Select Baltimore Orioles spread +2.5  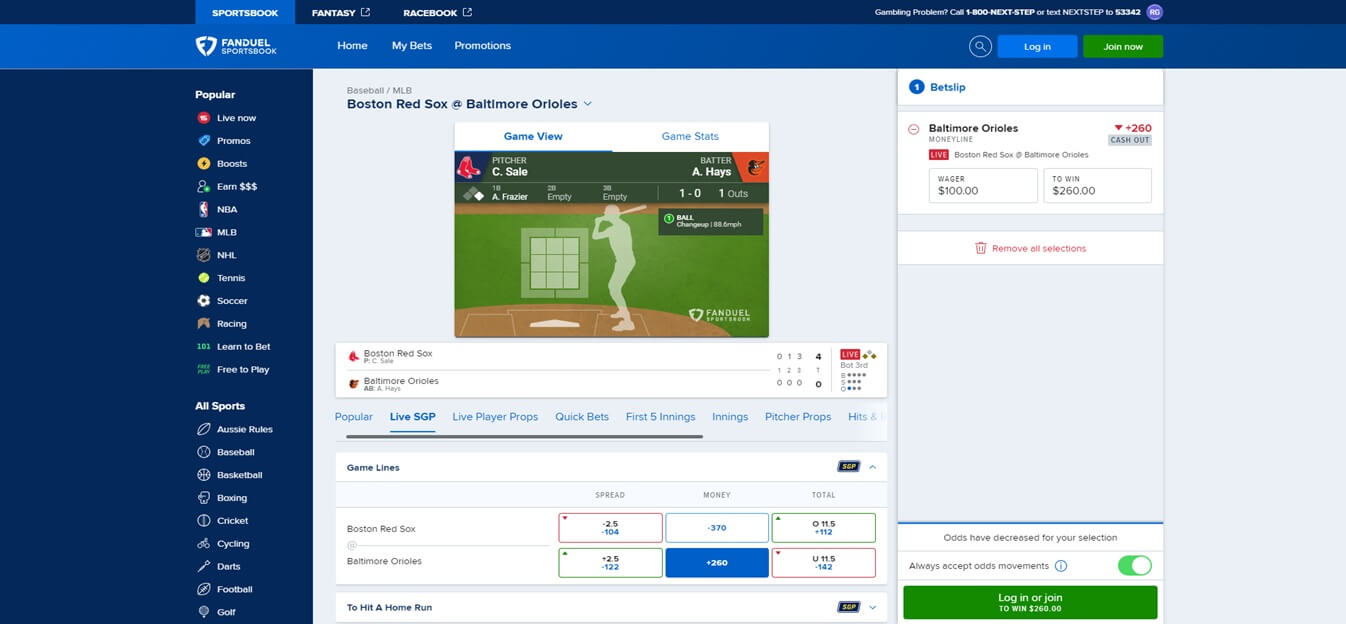[x=610, y=563]
